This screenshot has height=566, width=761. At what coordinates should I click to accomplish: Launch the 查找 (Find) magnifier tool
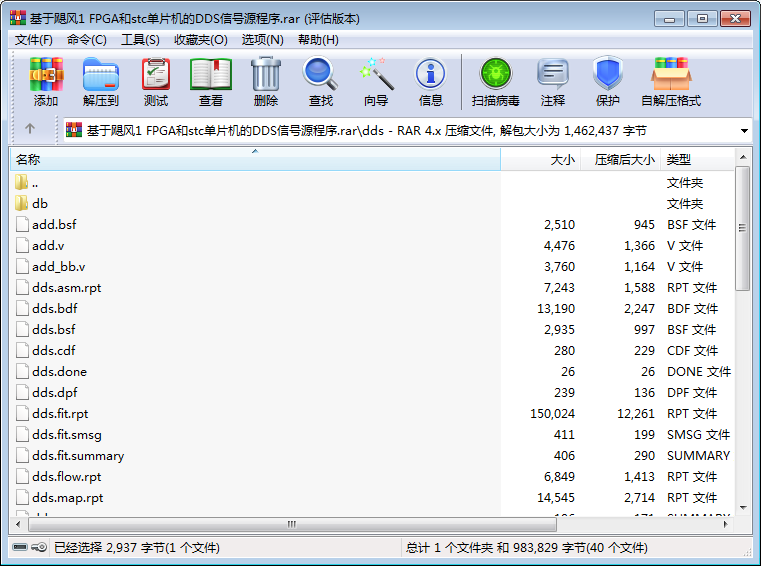click(x=321, y=82)
